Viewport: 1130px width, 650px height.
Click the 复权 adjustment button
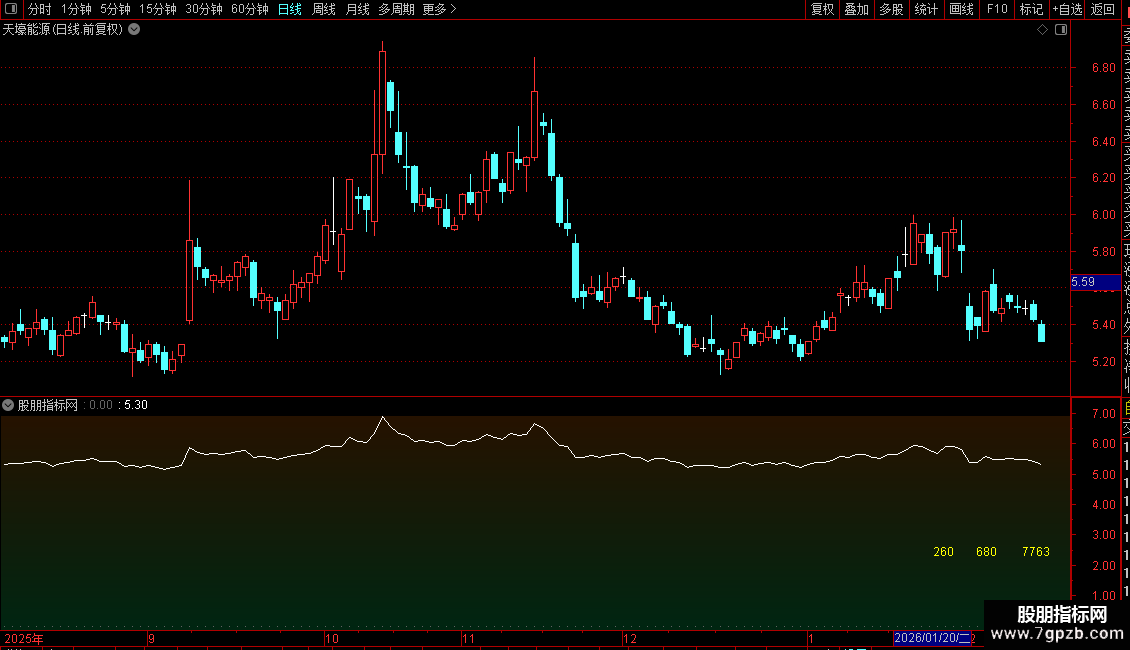tap(822, 9)
